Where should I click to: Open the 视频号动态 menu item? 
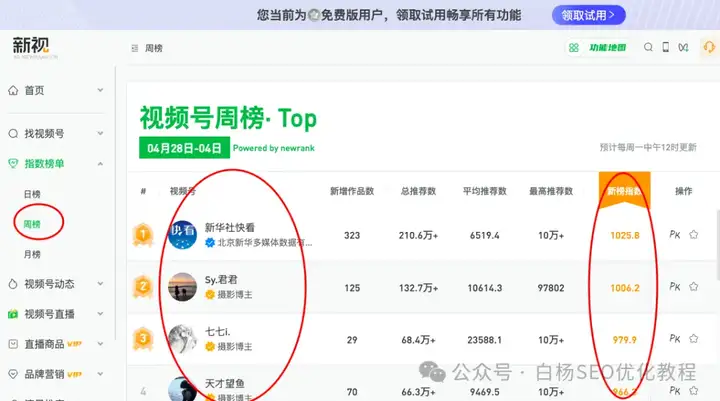[49, 284]
